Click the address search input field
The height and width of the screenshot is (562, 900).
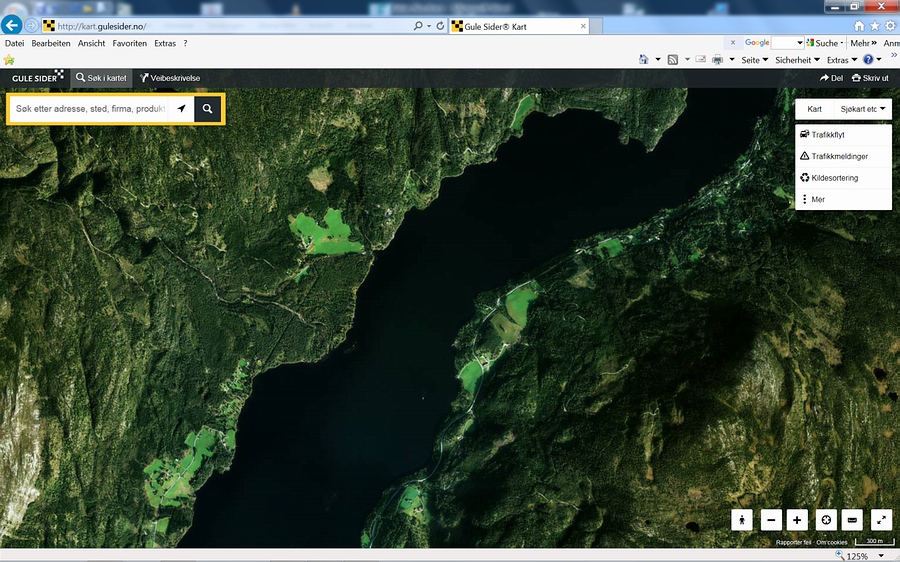click(x=90, y=109)
